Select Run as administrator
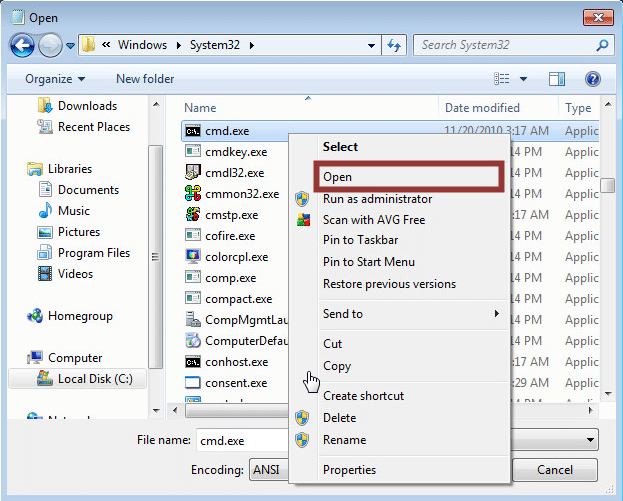Viewport: 623px width, 501px height. [377, 199]
